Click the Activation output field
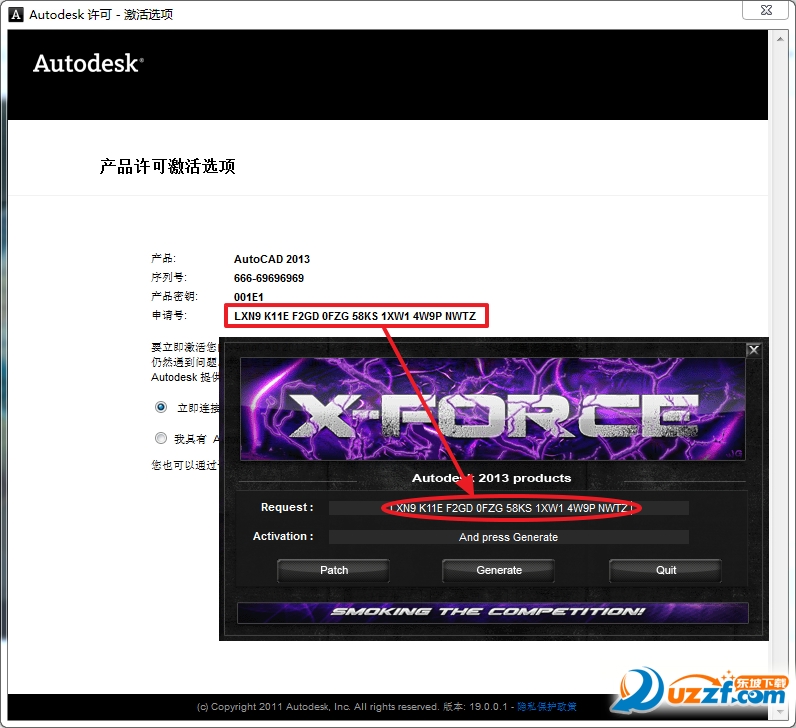Viewport: 796px width, 728px height. point(509,537)
